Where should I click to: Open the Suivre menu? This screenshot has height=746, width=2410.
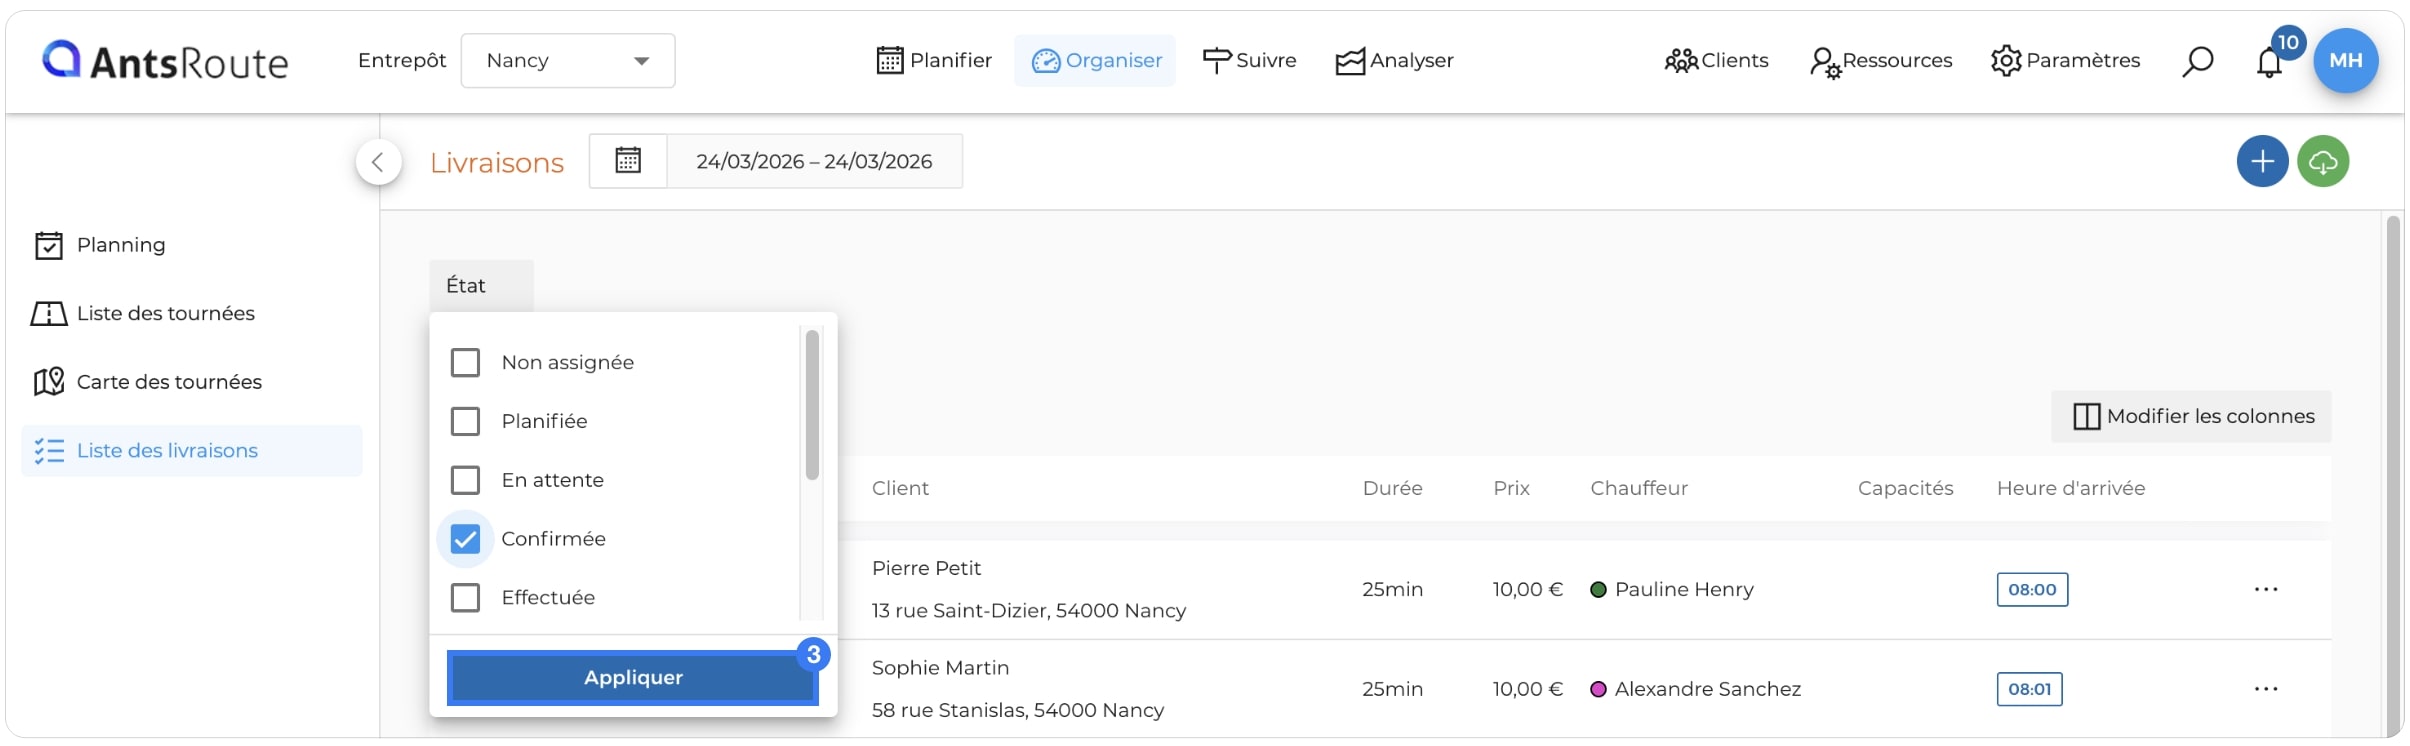(1249, 61)
